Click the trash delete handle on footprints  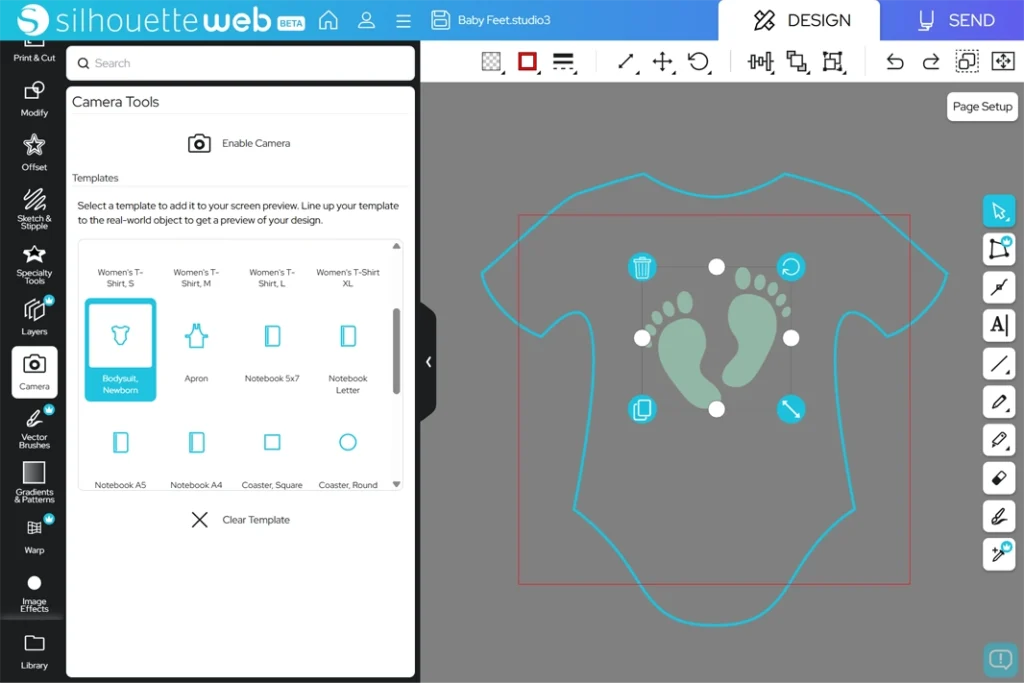tap(642, 267)
